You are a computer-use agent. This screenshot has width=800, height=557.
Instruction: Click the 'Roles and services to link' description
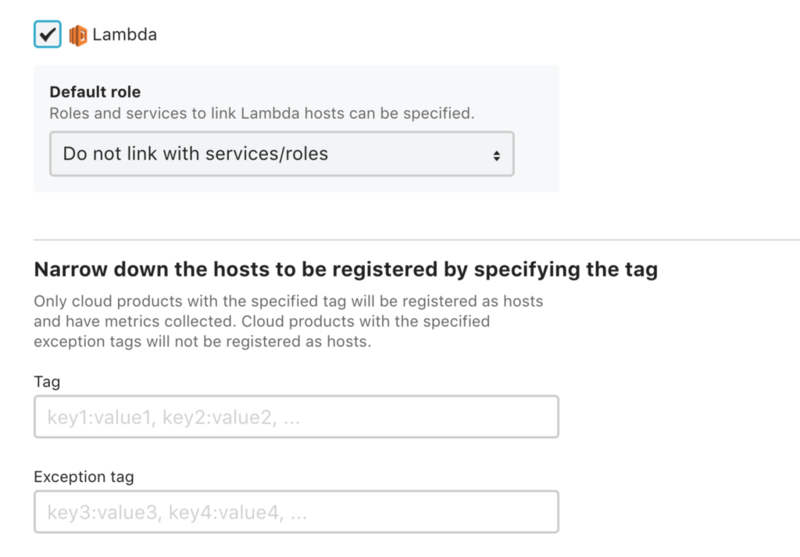tap(262, 113)
